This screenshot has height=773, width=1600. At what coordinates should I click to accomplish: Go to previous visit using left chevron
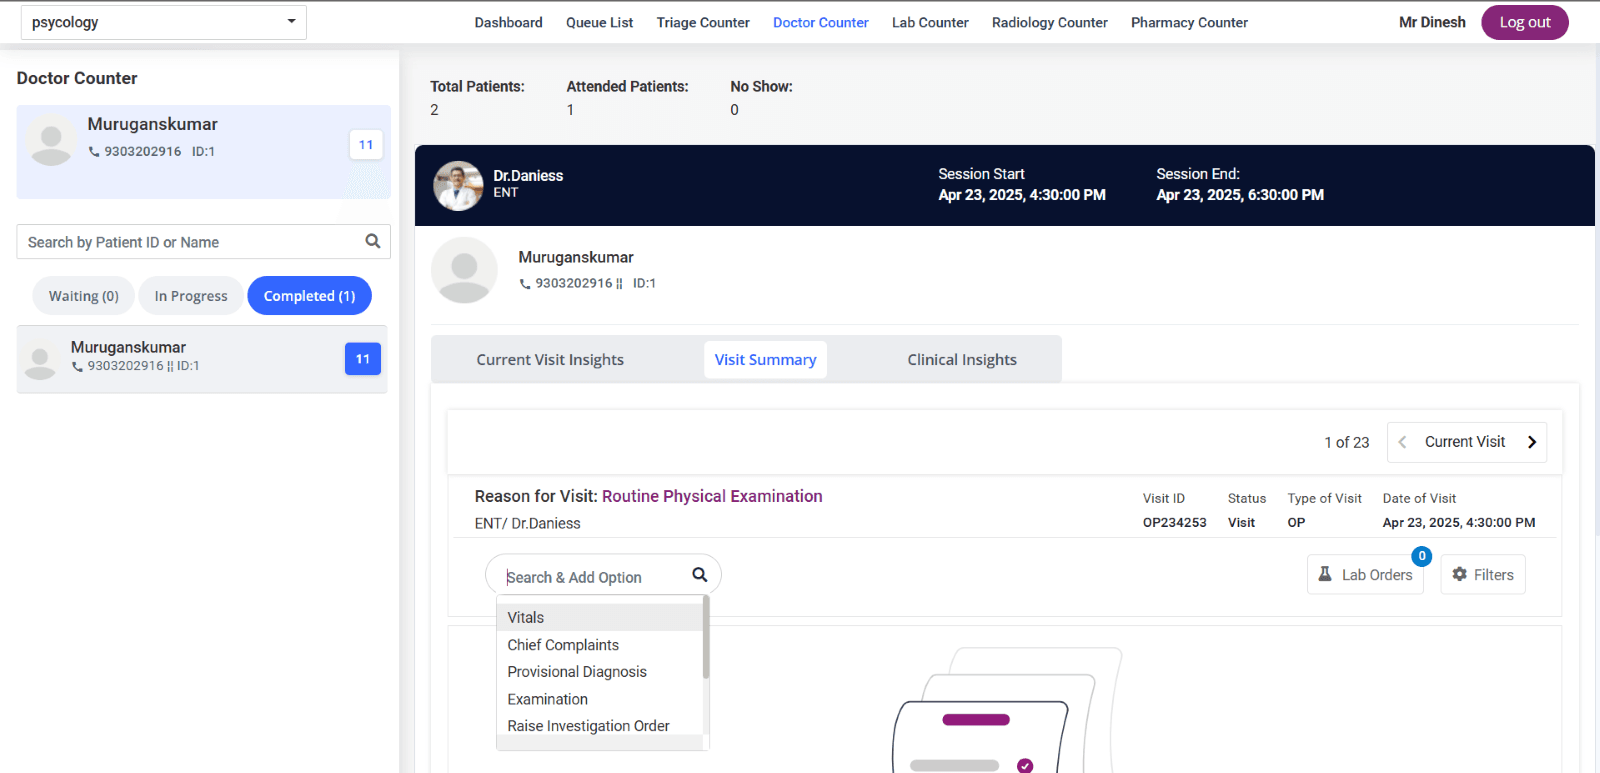[x=1402, y=442]
